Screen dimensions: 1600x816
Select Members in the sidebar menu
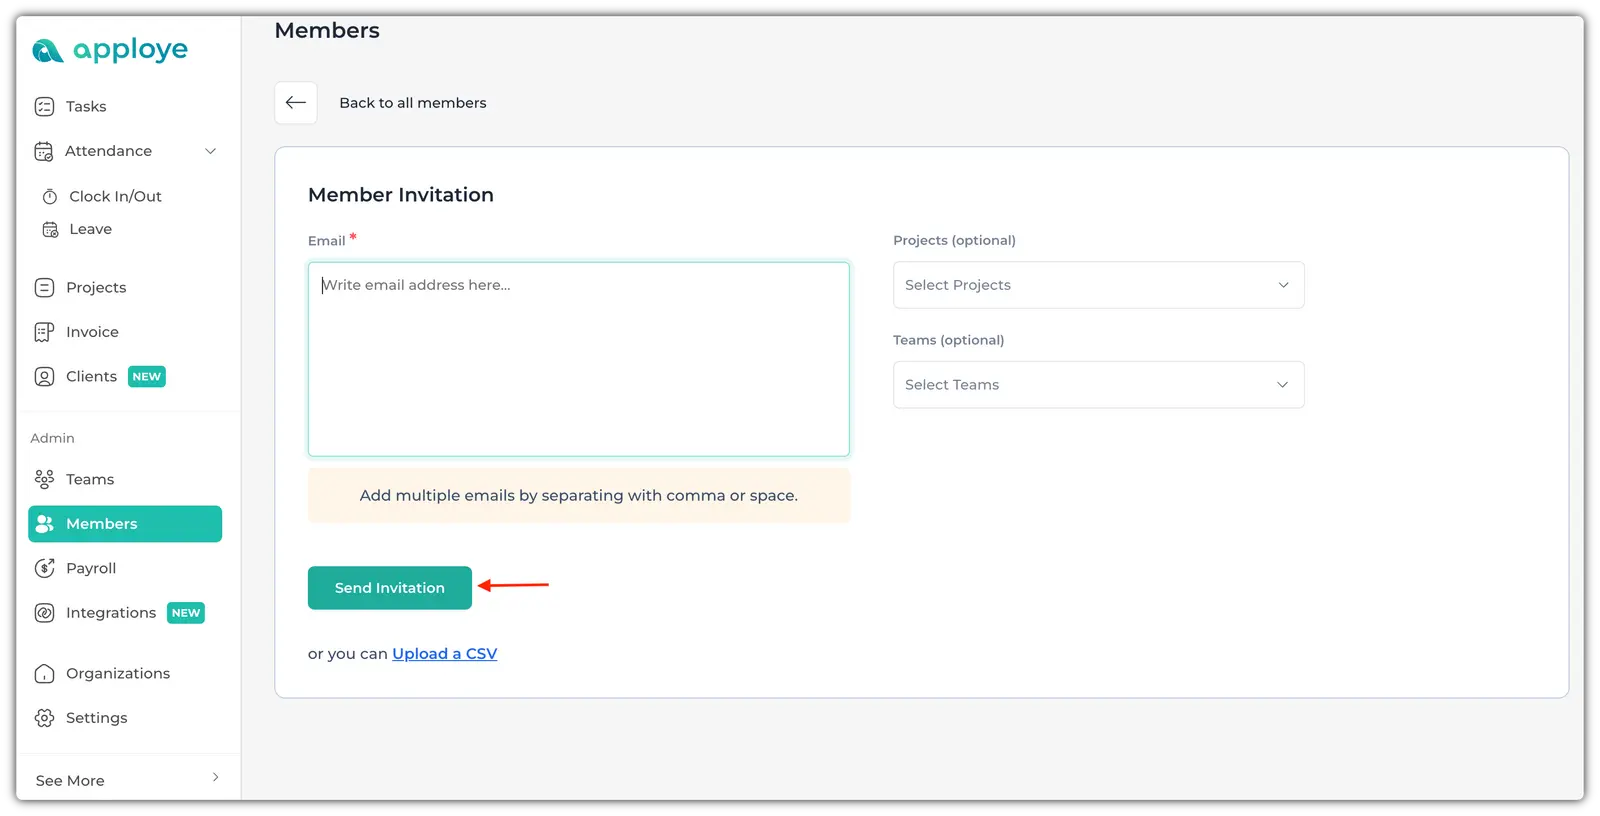click(x=125, y=524)
